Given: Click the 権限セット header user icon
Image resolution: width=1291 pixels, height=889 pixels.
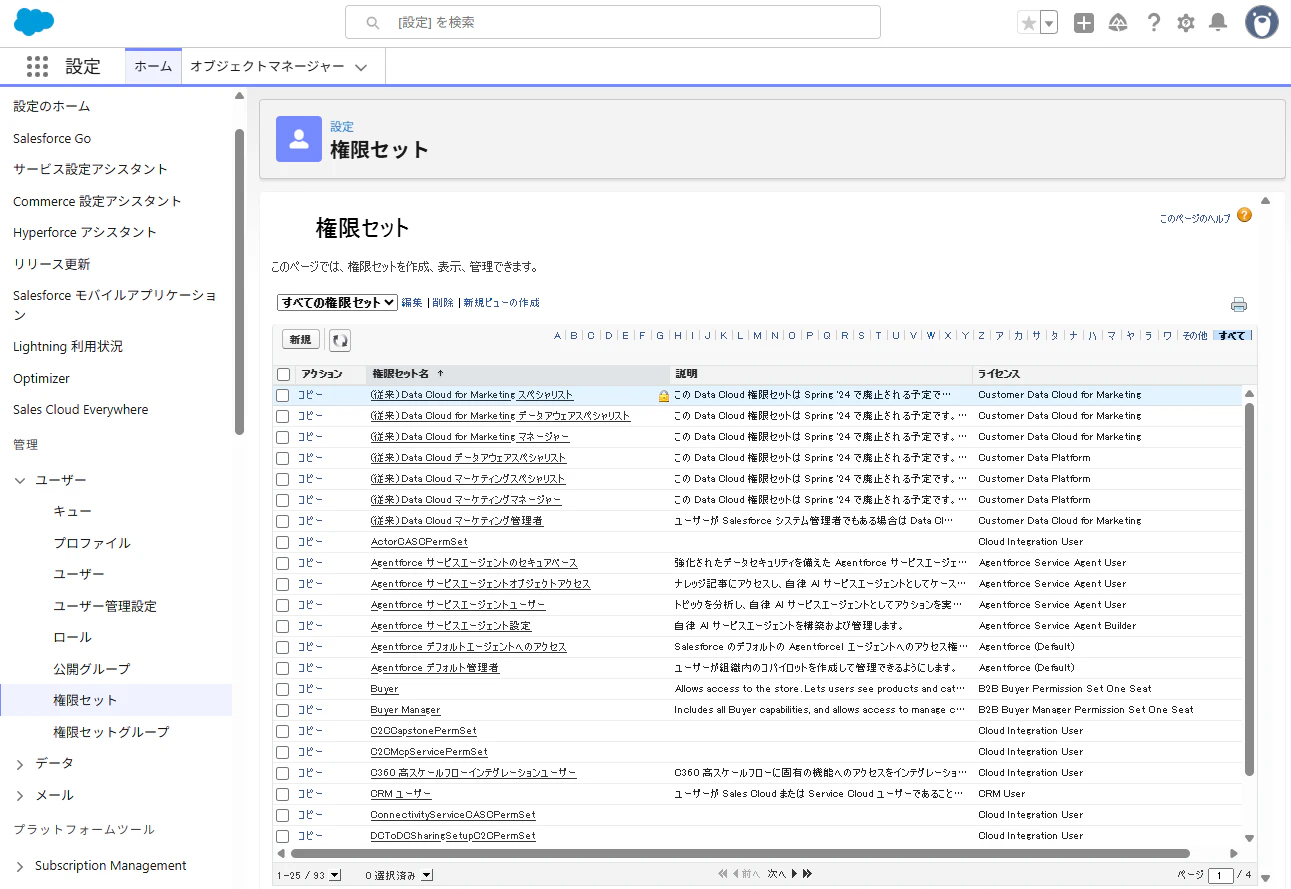Looking at the screenshot, I should [299, 139].
